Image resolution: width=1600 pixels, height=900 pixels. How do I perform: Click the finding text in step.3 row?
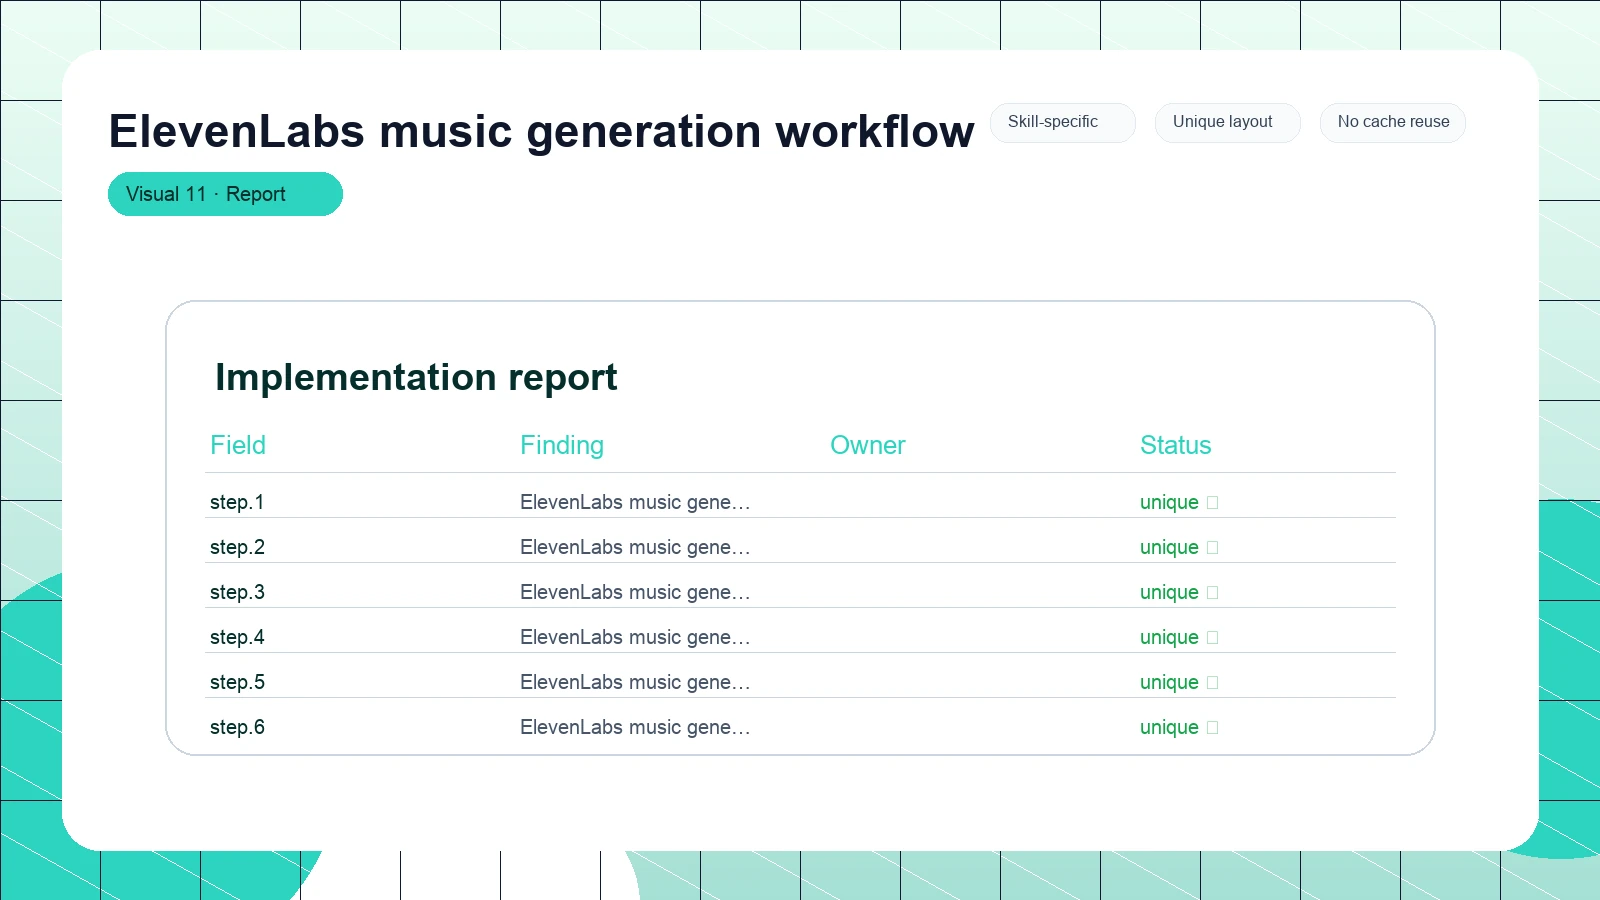click(x=635, y=592)
